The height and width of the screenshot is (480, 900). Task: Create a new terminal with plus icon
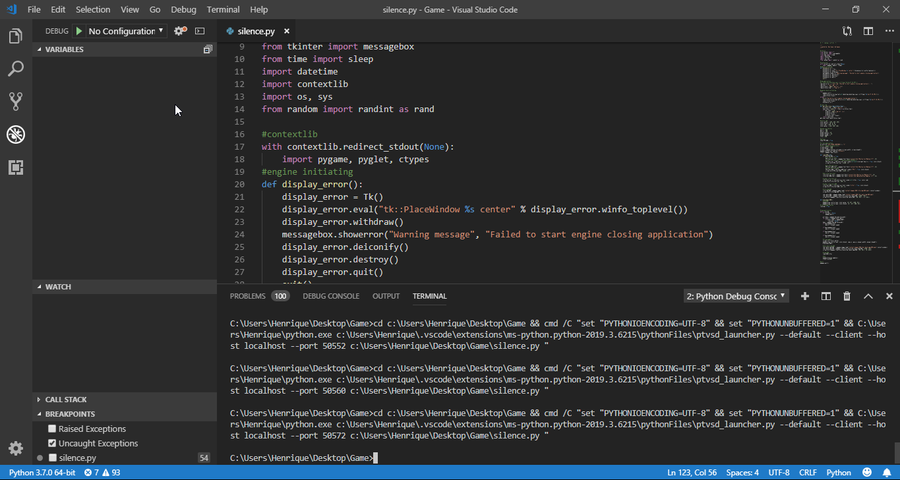805,296
